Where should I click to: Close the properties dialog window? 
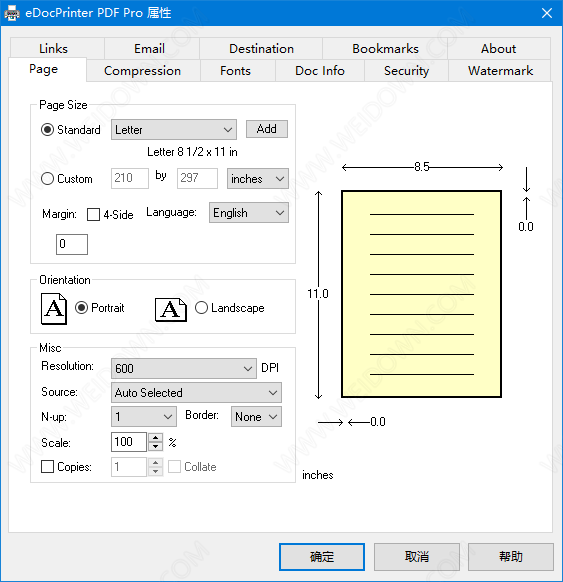pyautogui.click(x=547, y=13)
